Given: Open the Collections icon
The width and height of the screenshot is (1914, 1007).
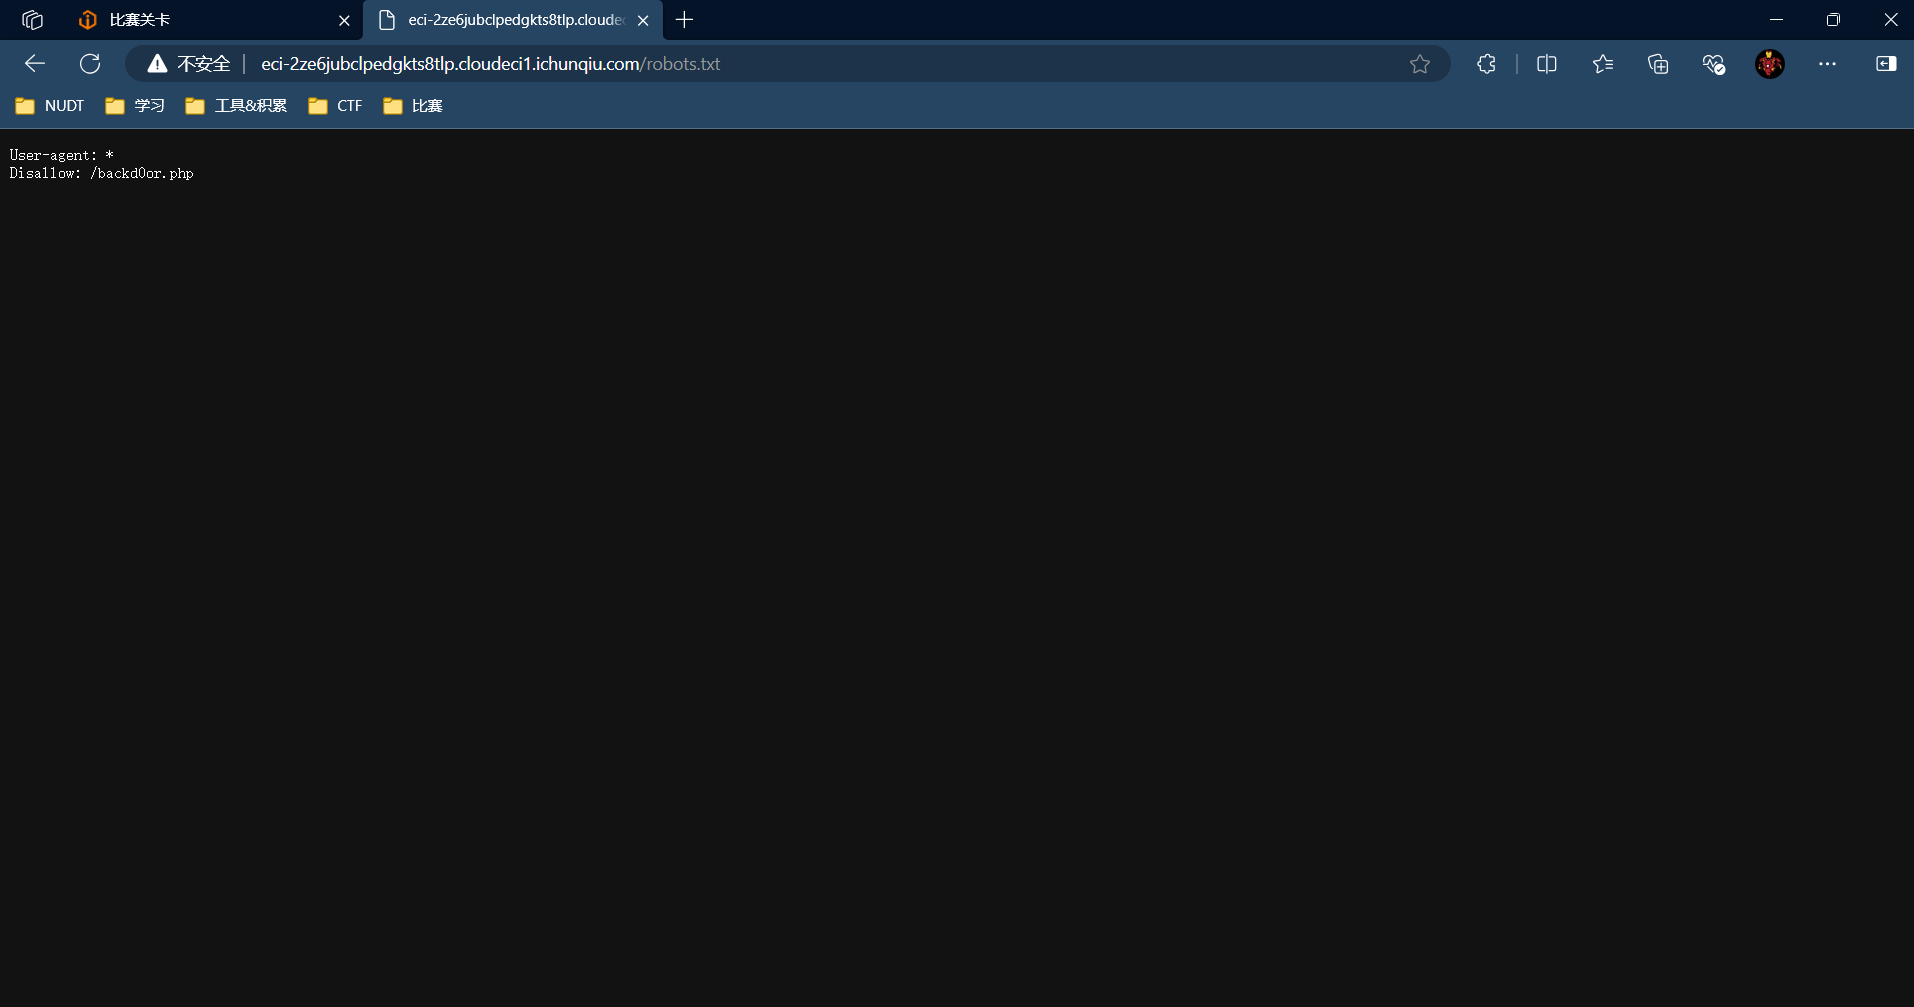Looking at the screenshot, I should coord(1658,64).
